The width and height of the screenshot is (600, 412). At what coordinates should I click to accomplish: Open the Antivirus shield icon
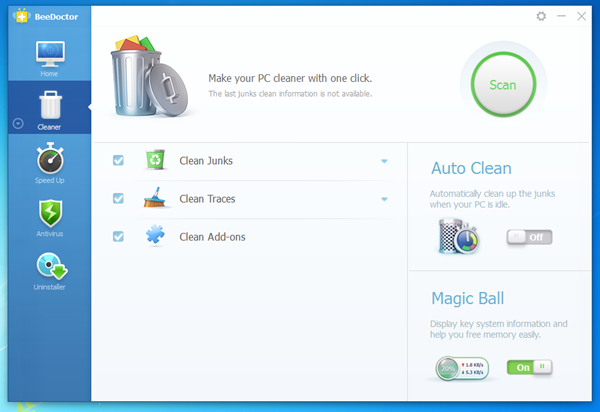pyautogui.click(x=50, y=213)
